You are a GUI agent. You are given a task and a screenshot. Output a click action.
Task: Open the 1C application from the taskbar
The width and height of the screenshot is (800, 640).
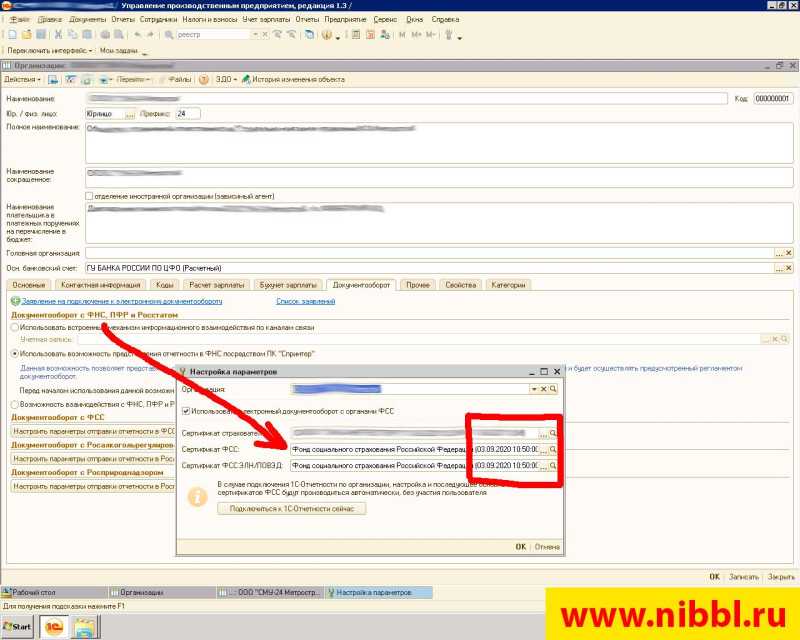pyautogui.click(x=54, y=627)
